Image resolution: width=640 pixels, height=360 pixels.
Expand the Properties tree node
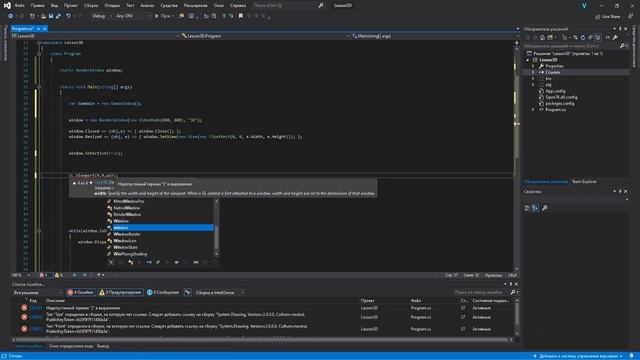click(x=533, y=66)
